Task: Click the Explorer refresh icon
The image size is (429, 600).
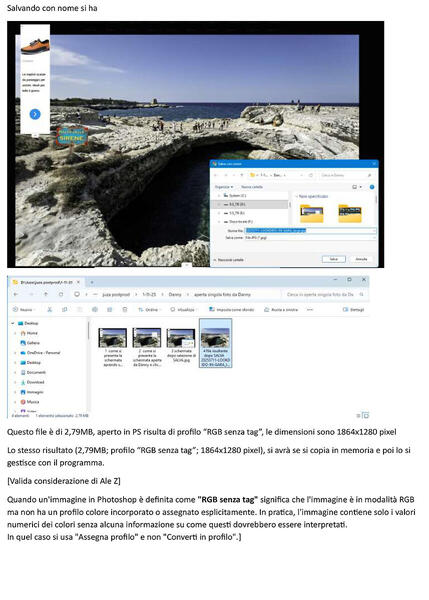Action: click(61, 294)
